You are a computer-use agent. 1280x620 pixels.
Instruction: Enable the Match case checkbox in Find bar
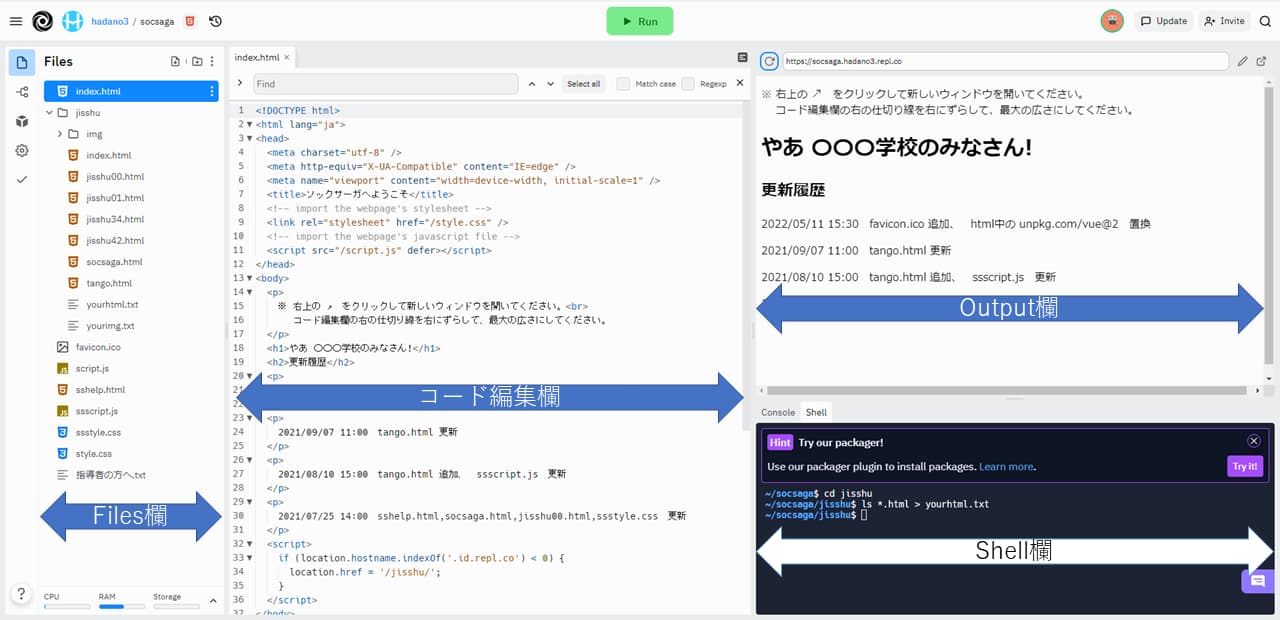[625, 83]
